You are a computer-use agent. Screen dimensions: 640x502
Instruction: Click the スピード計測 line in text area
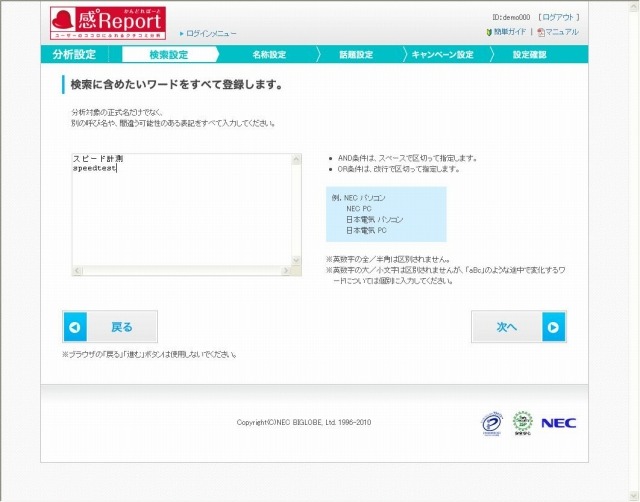(98, 159)
